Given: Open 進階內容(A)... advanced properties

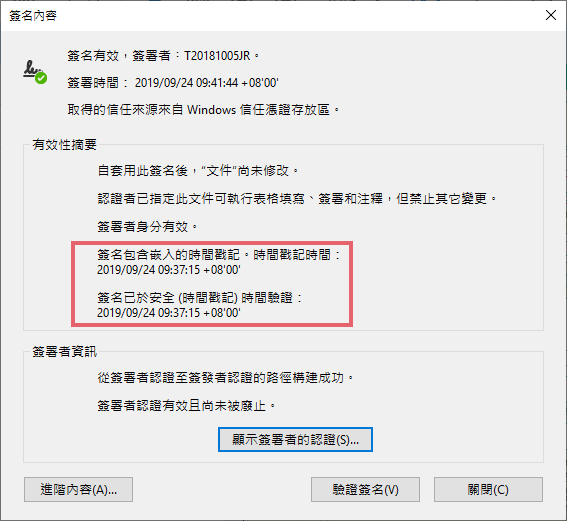Looking at the screenshot, I should point(78,489).
